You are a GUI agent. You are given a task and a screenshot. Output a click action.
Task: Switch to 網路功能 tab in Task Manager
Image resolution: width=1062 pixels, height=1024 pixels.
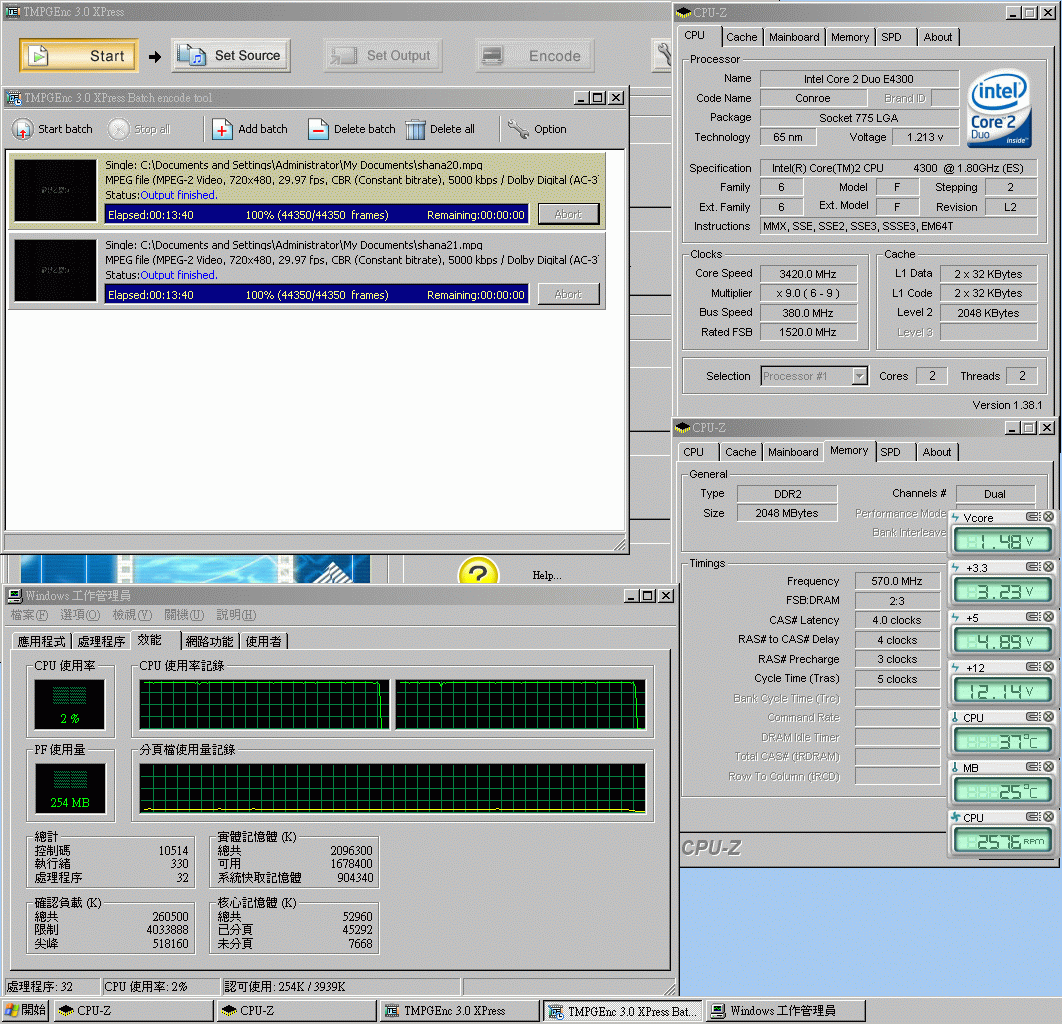pyautogui.click(x=209, y=641)
